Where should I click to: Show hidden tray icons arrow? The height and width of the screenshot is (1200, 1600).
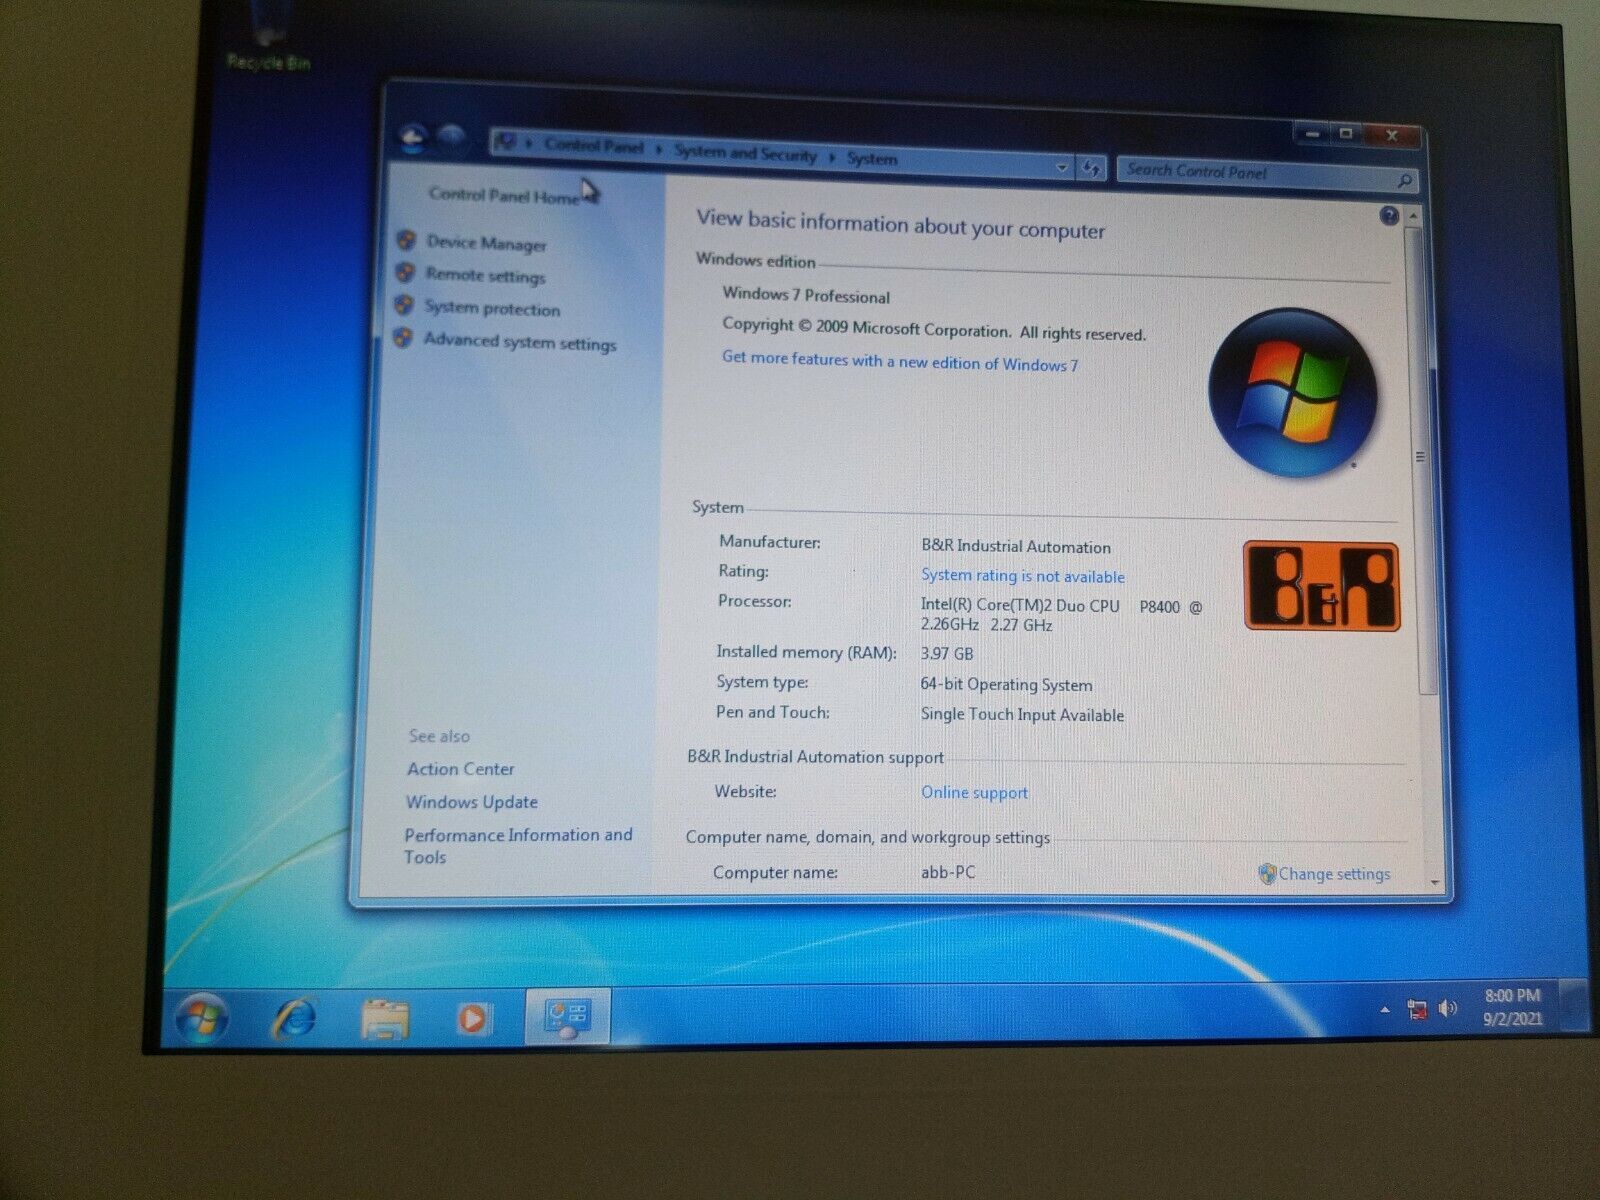coord(1385,1010)
